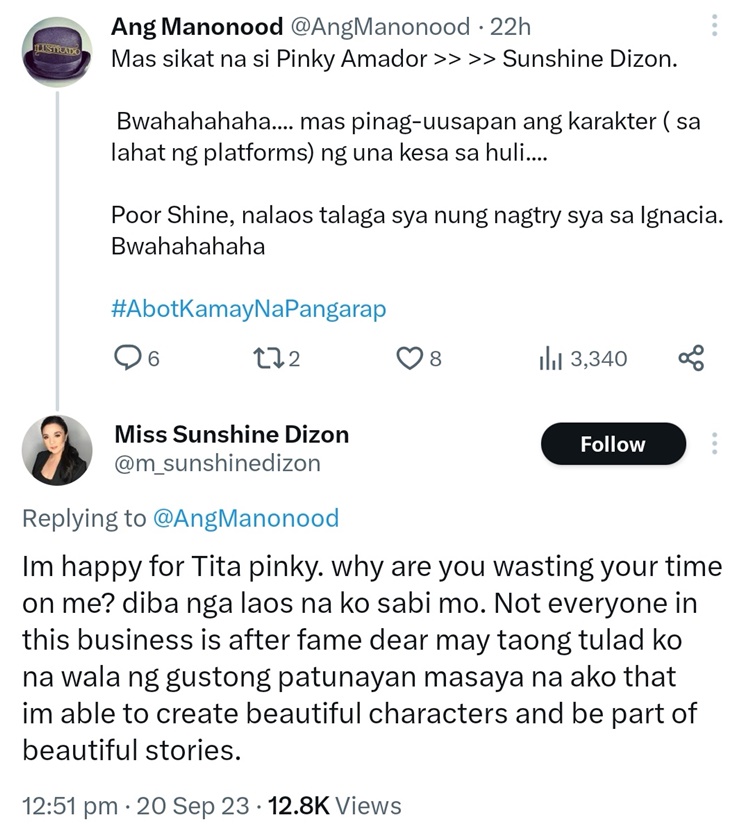Open more options beside the Follow button

point(714,444)
